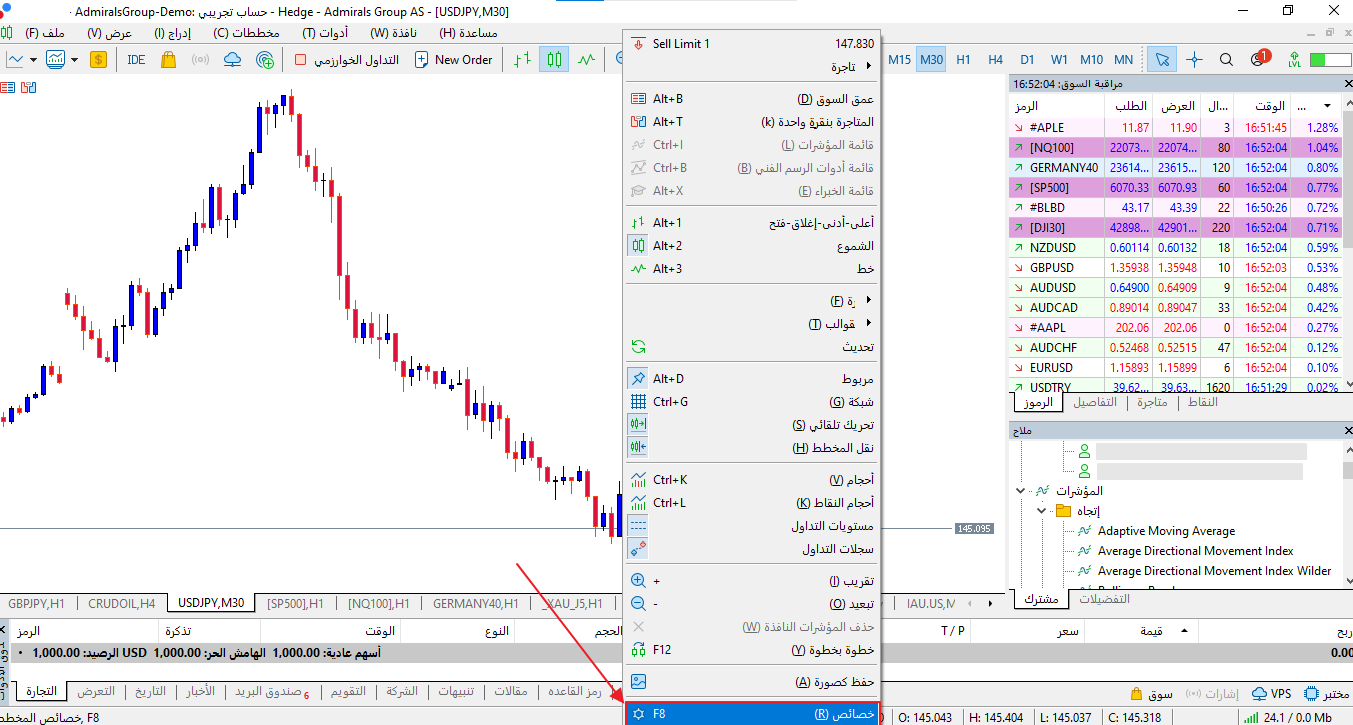
Task: Switch to line chart icon in toolbar
Action: [x=587, y=60]
